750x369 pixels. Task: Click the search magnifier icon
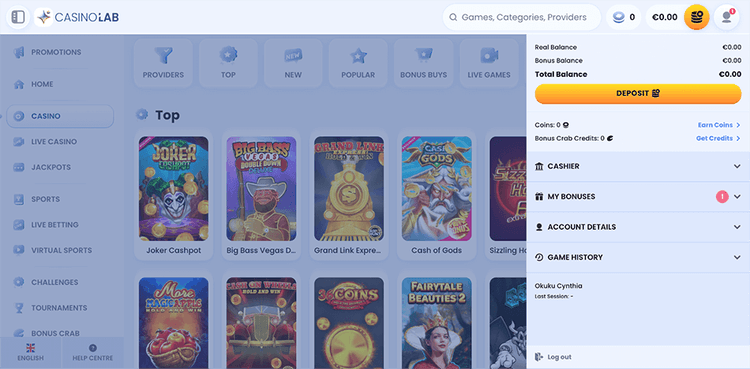[x=453, y=17]
